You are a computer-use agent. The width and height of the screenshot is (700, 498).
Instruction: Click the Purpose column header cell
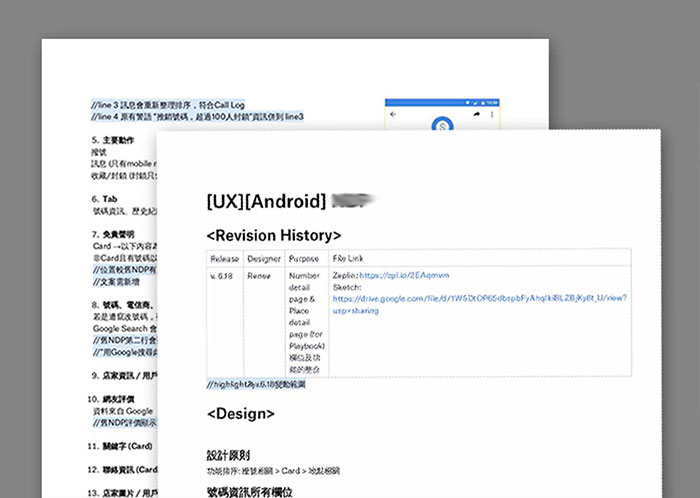pyautogui.click(x=304, y=258)
